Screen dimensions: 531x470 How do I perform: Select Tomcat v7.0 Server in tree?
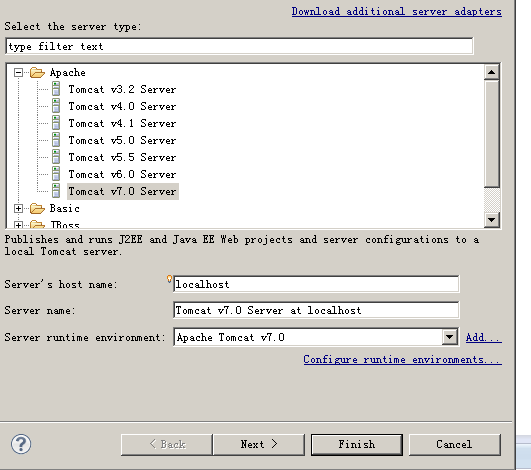[x=123, y=191]
